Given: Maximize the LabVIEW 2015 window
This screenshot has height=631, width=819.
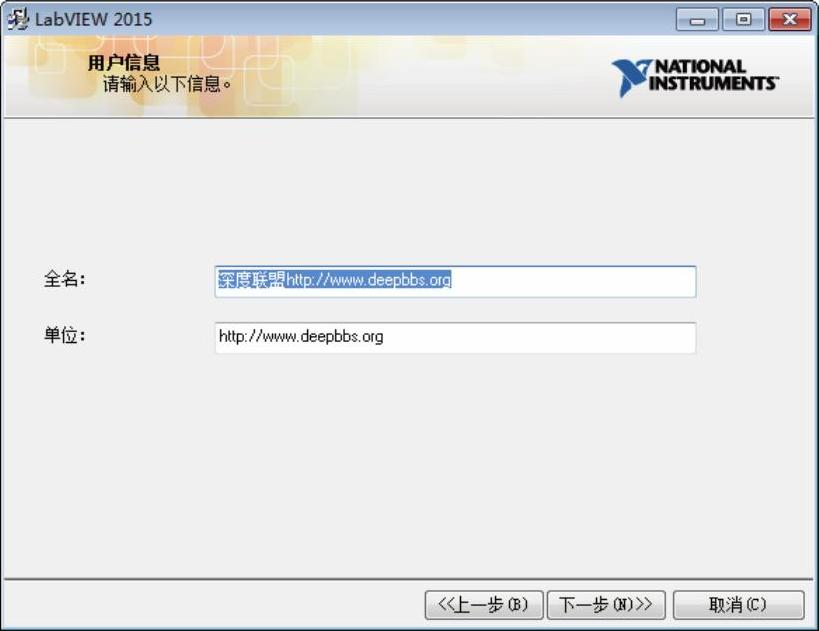Looking at the screenshot, I should pyautogui.click(x=743, y=19).
